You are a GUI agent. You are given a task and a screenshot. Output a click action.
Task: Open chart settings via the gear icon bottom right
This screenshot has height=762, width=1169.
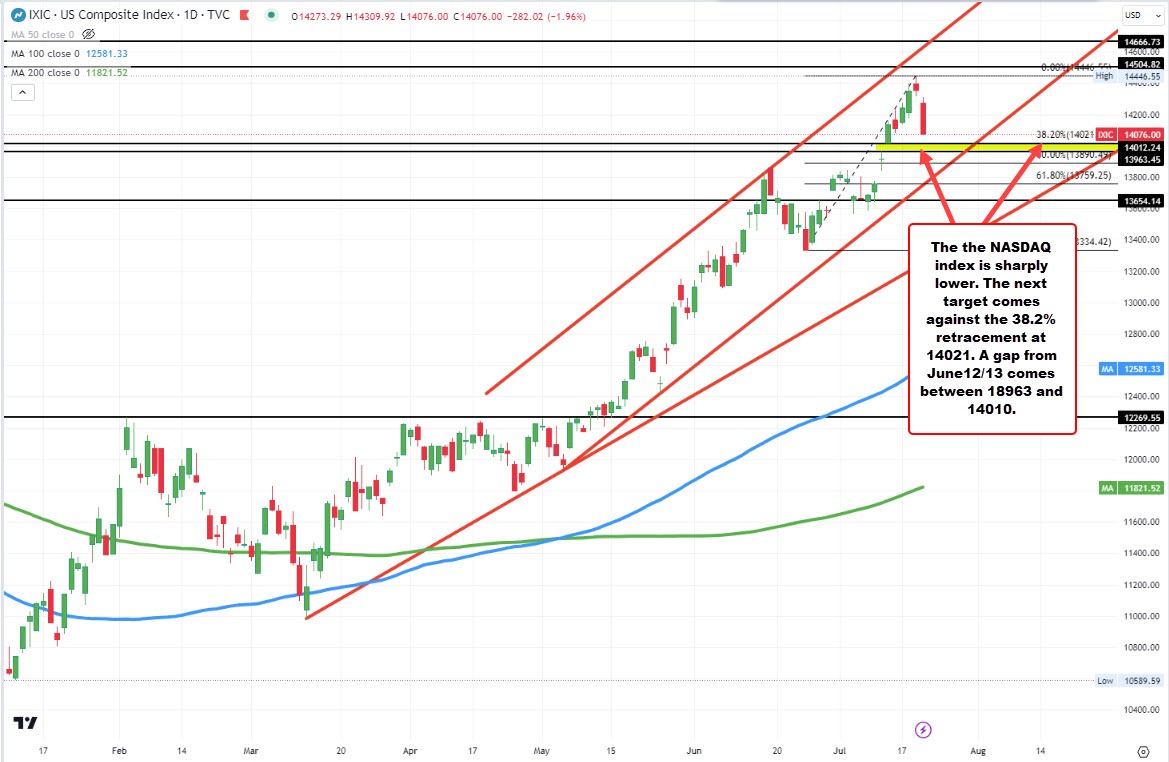[1144, 750]
